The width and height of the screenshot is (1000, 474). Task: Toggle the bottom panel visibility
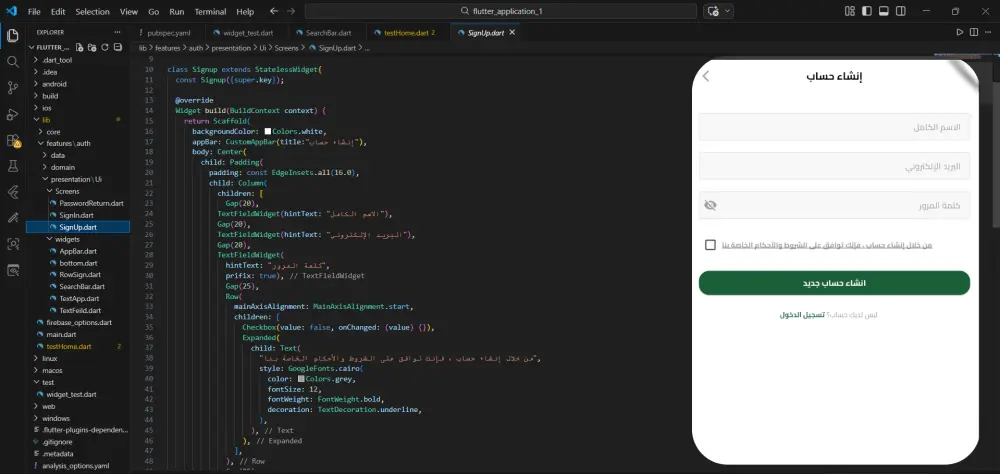click(x=884, y=11)
